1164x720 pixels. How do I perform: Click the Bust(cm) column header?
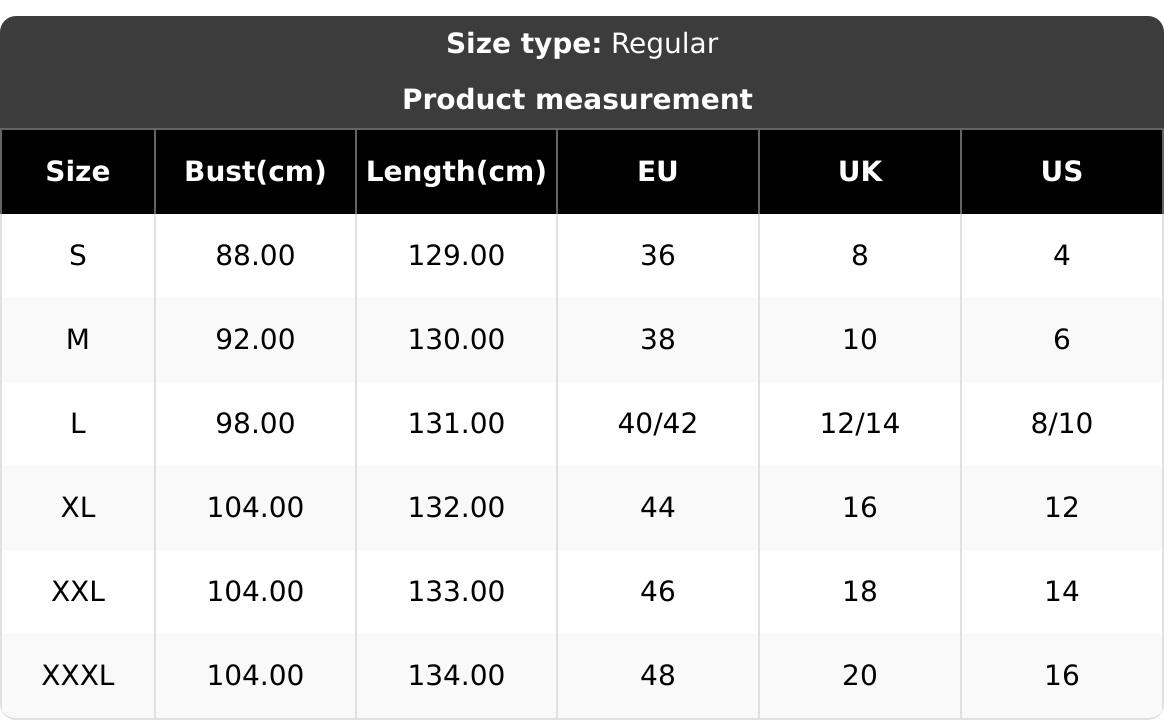255,172
